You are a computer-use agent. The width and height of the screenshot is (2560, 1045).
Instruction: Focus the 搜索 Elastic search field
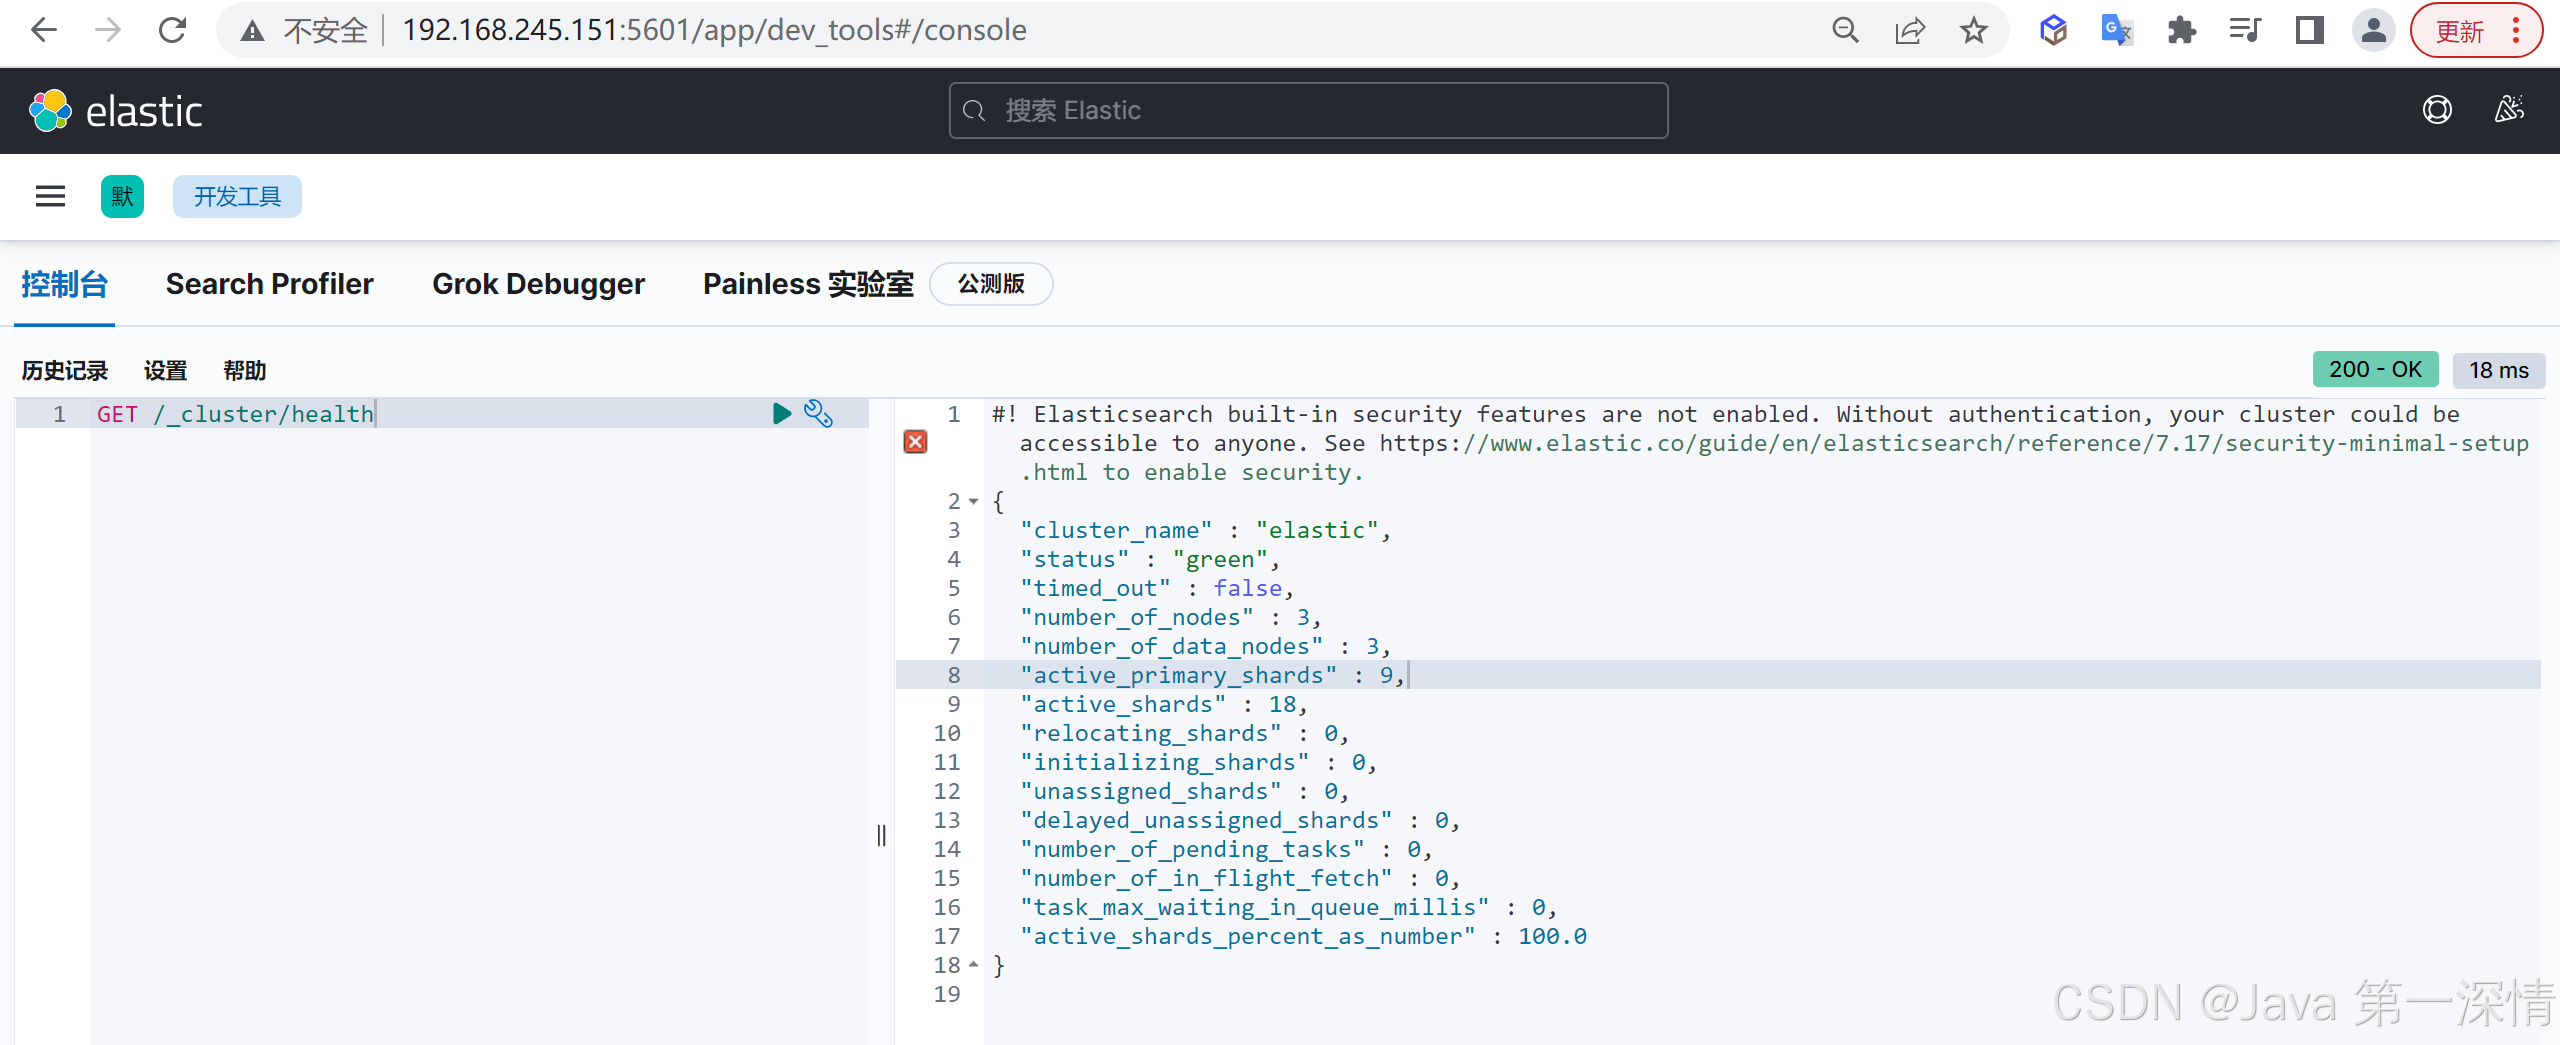(1308, 110)
